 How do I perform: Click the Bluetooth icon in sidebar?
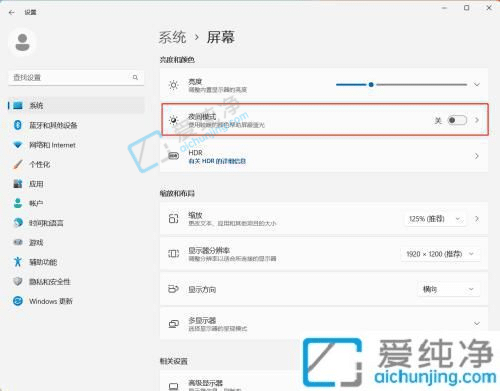tap(18, 125)
